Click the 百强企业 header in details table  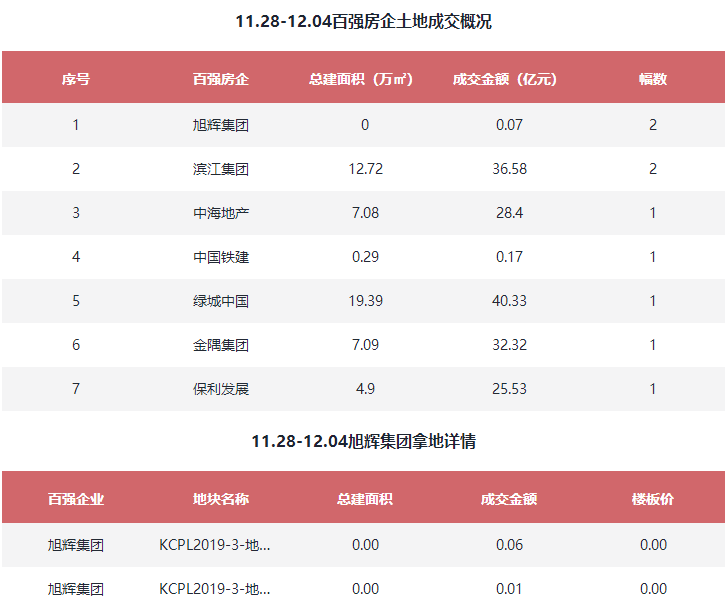(76, 499)
